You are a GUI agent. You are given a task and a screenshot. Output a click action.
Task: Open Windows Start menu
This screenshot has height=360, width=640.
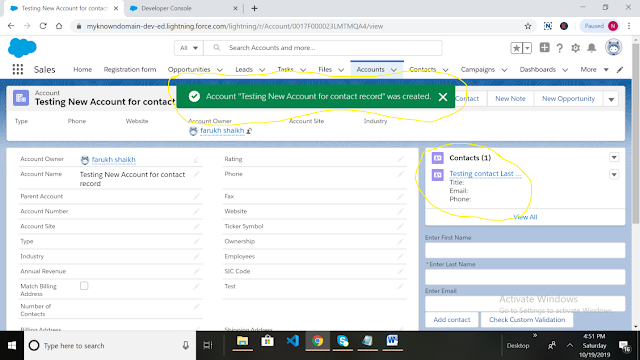pos(12,346)
